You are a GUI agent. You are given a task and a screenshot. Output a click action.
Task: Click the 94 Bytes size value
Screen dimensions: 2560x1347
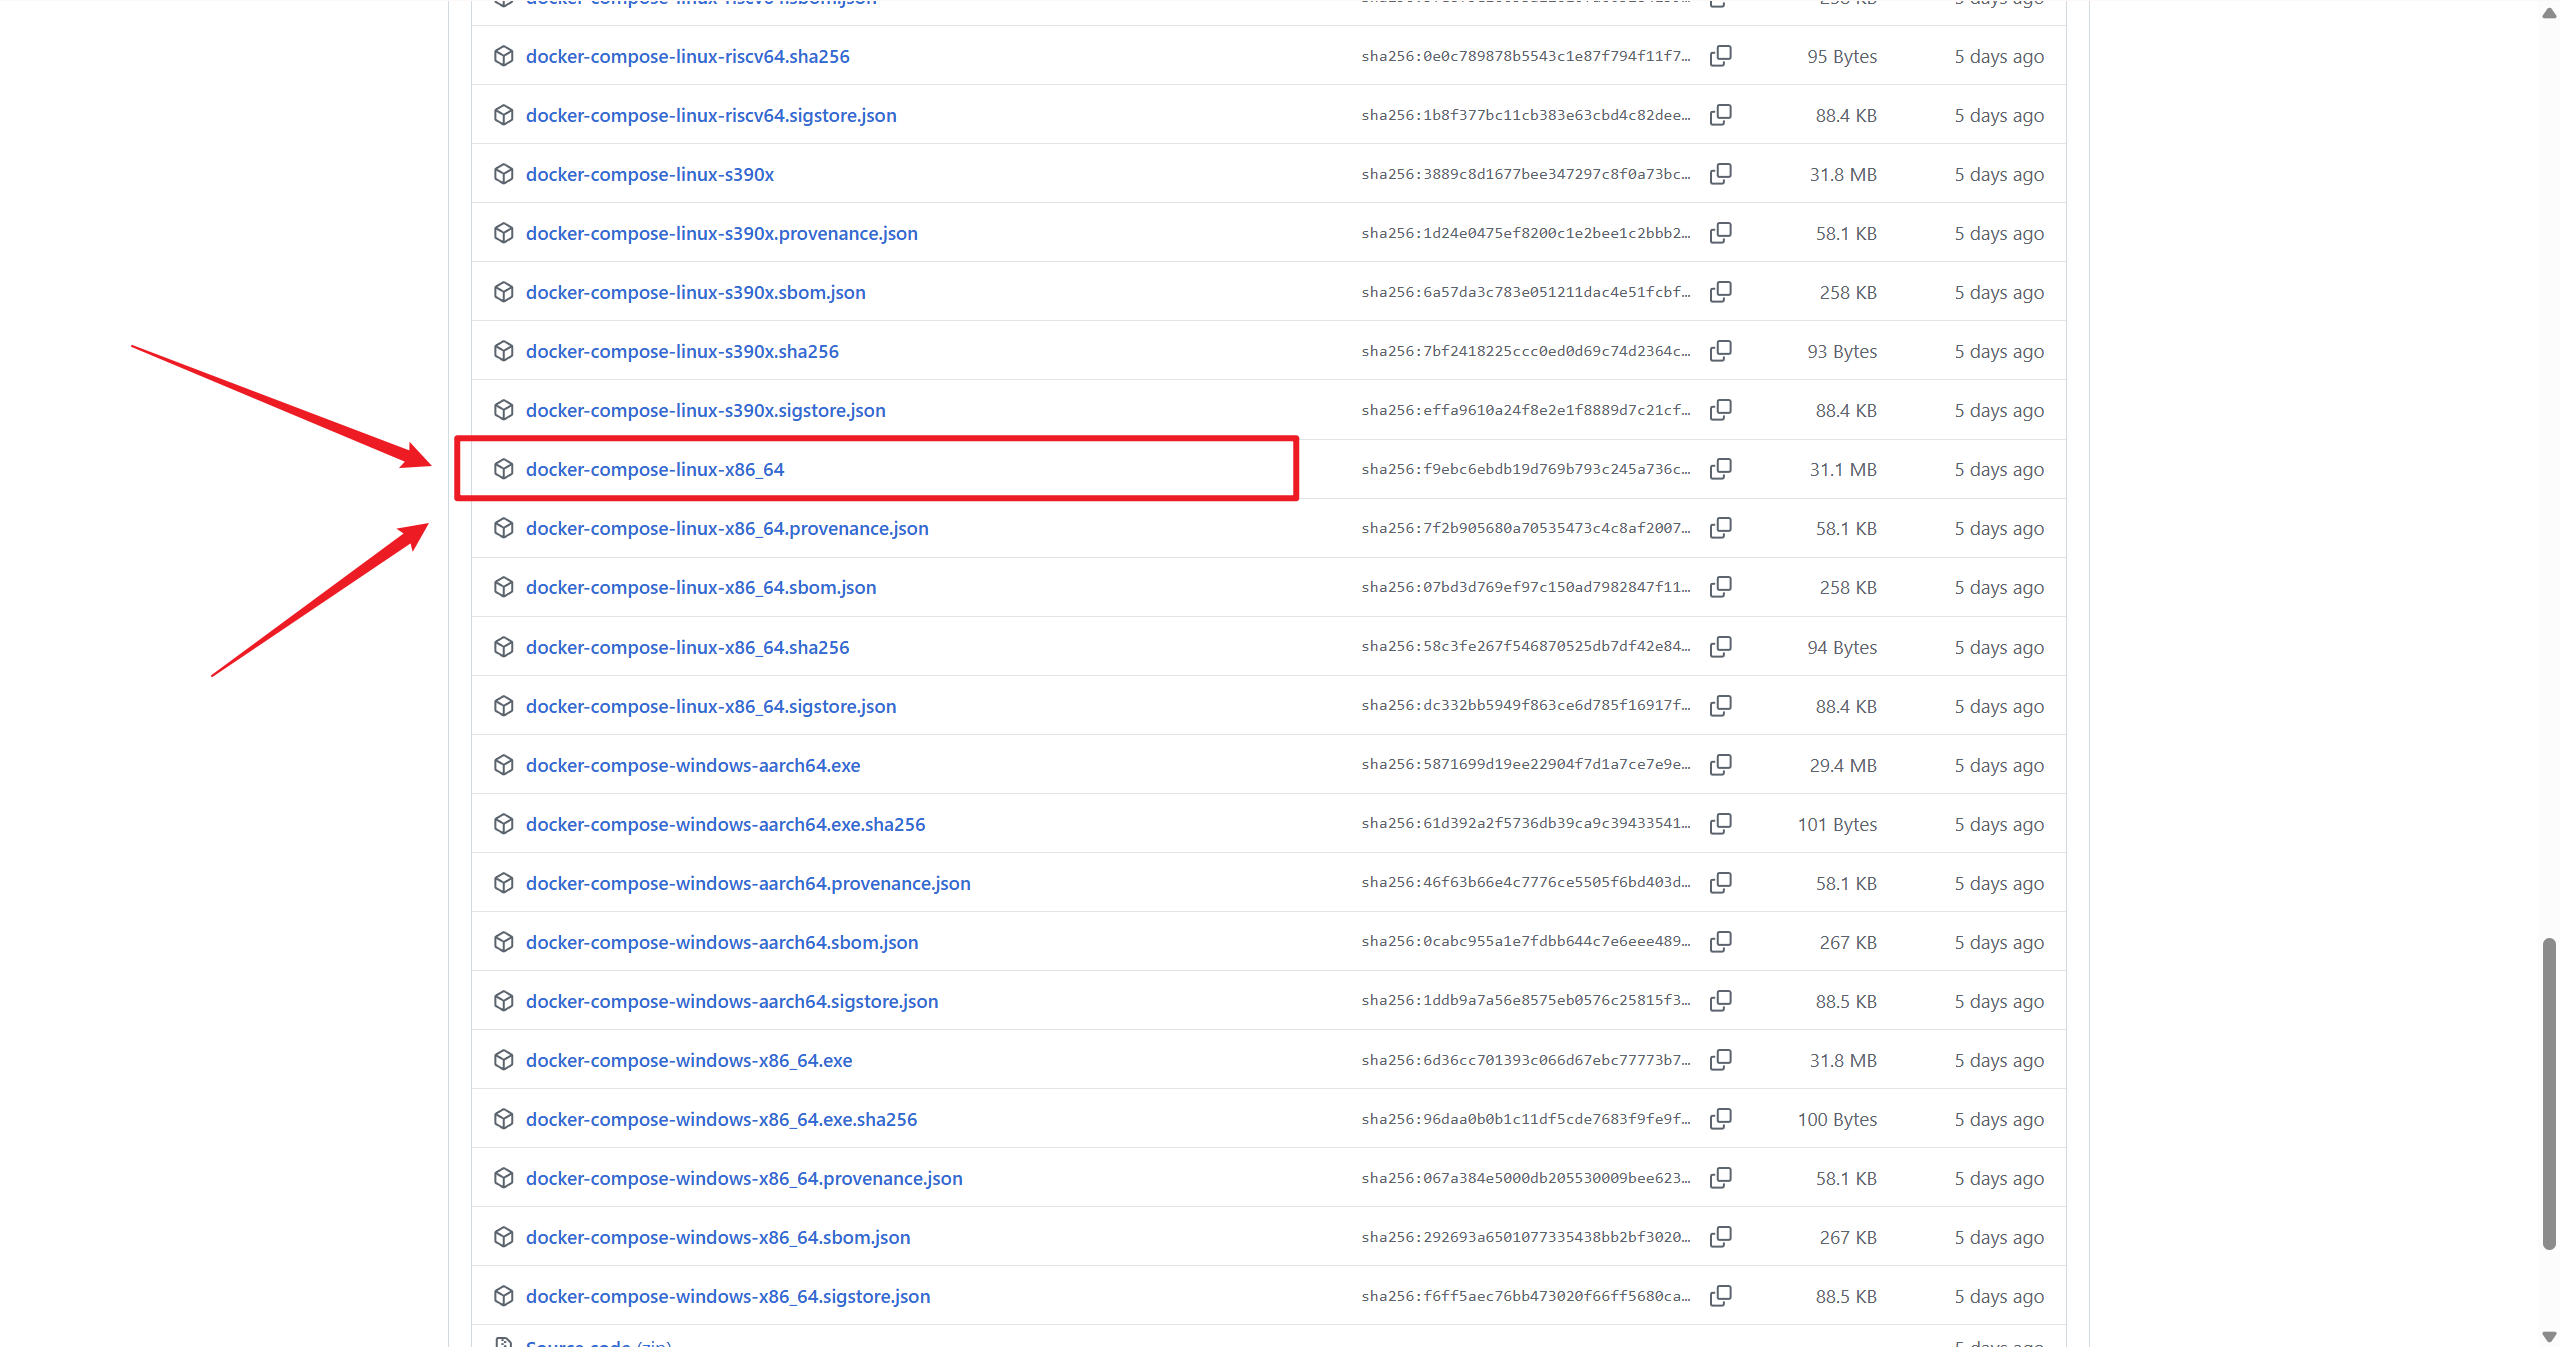1842,647
